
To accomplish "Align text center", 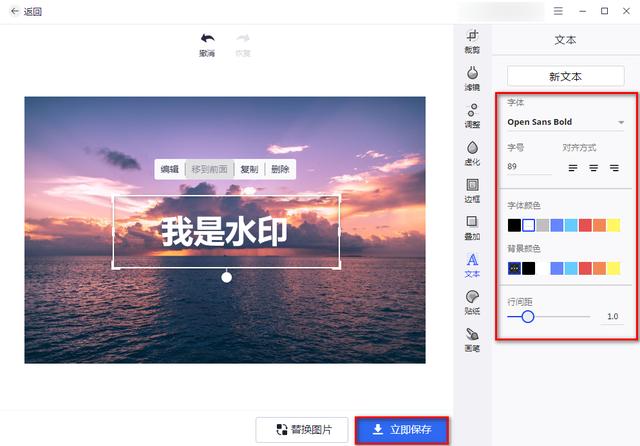I will (x=593, y=168).
